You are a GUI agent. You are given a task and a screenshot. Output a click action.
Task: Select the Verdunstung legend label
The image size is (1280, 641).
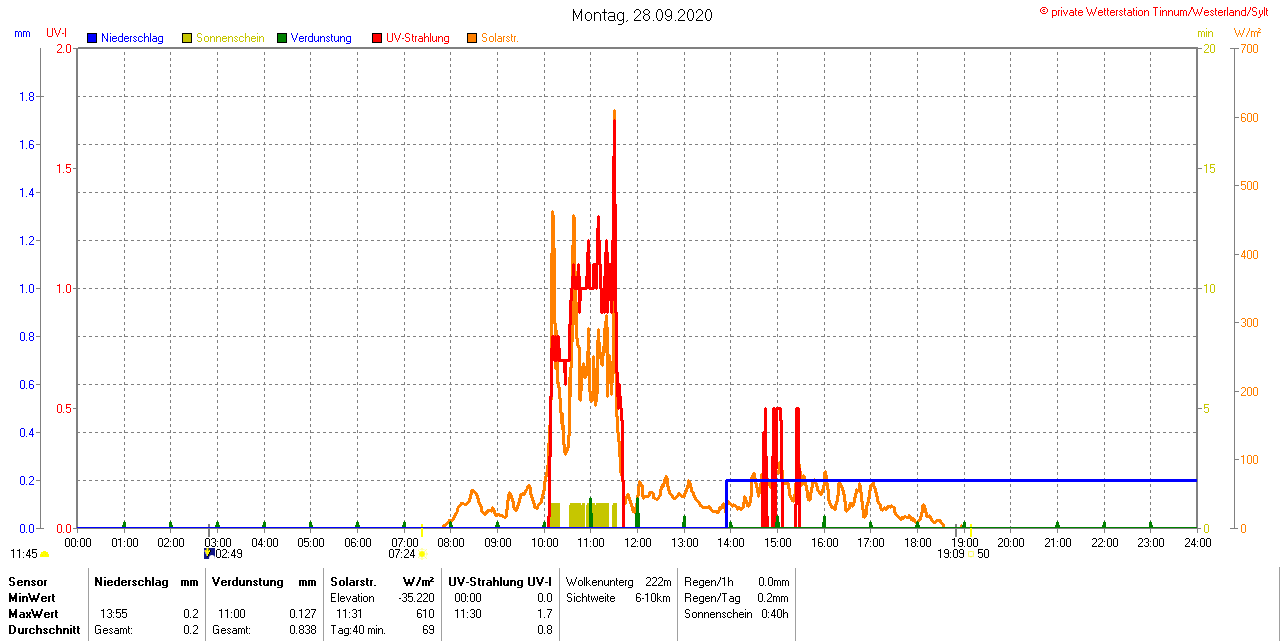[321, 38]
